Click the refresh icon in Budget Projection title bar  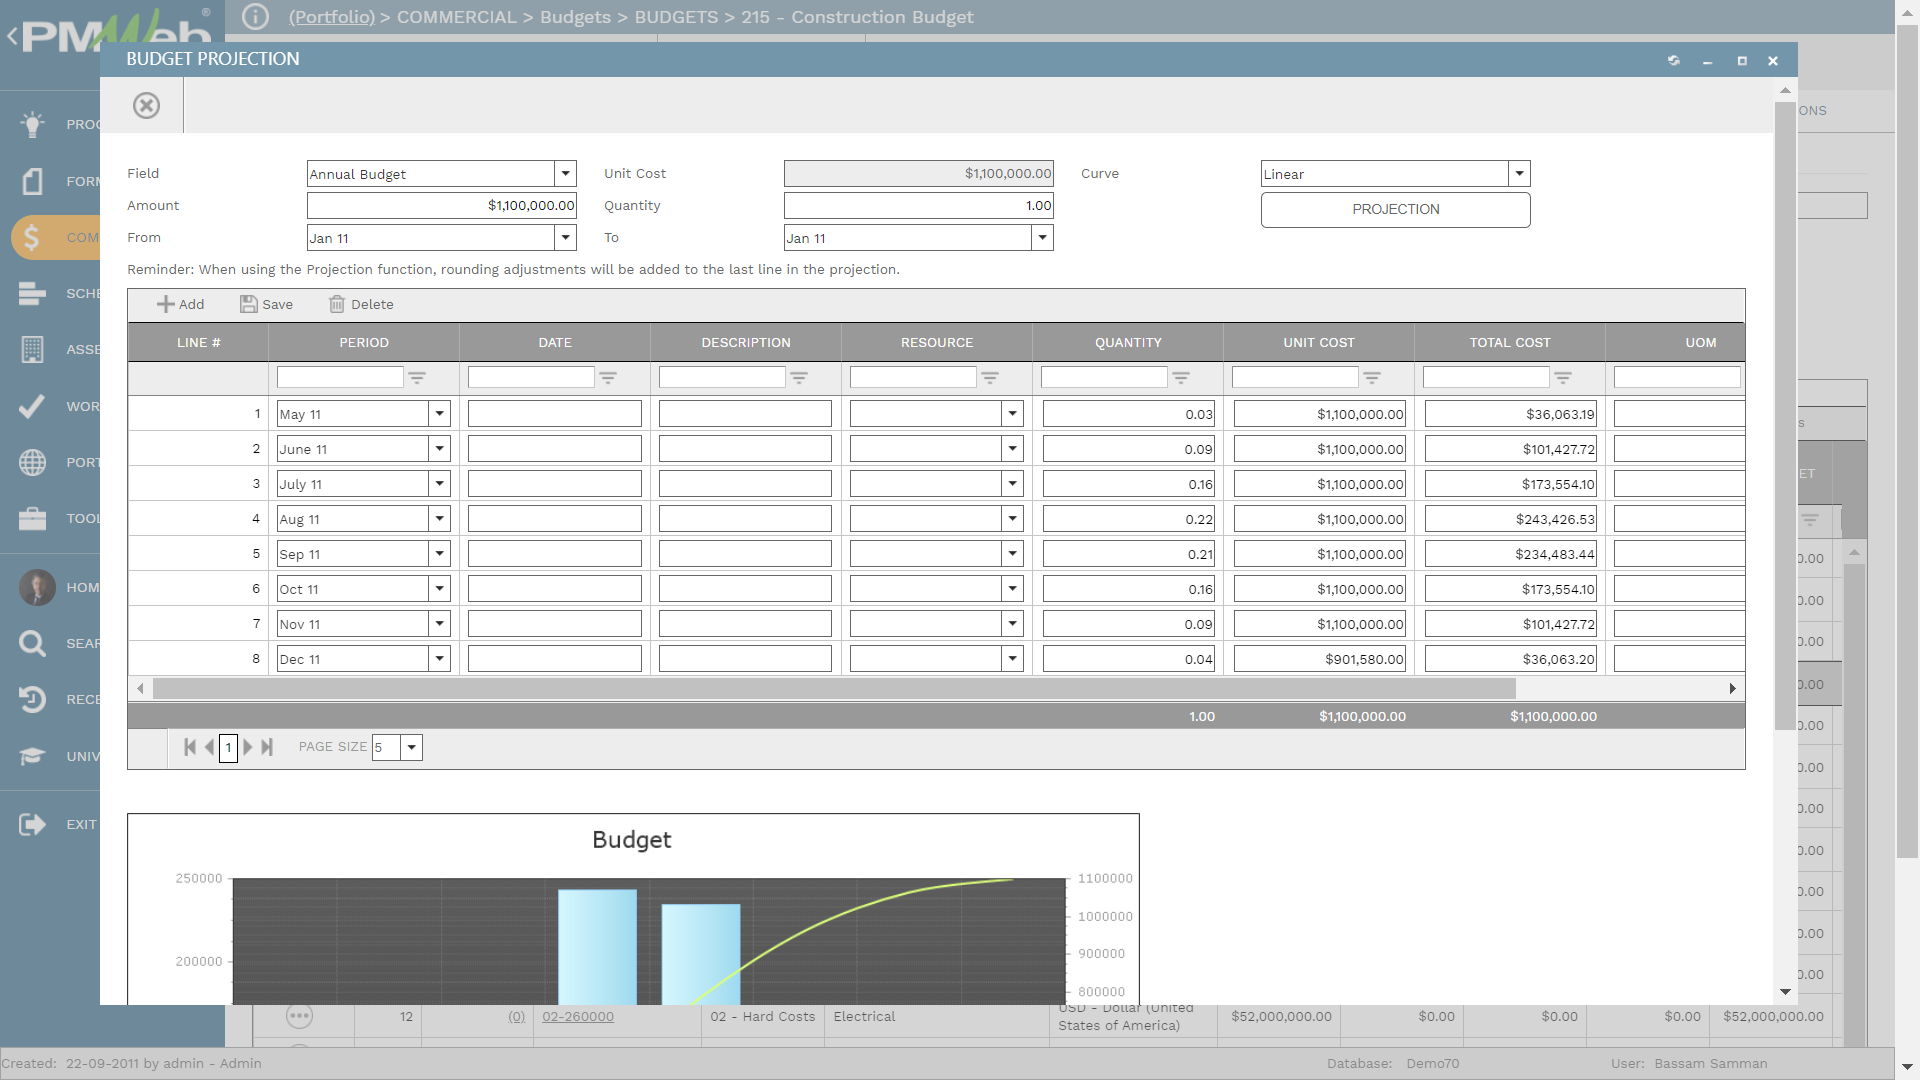1673,61
